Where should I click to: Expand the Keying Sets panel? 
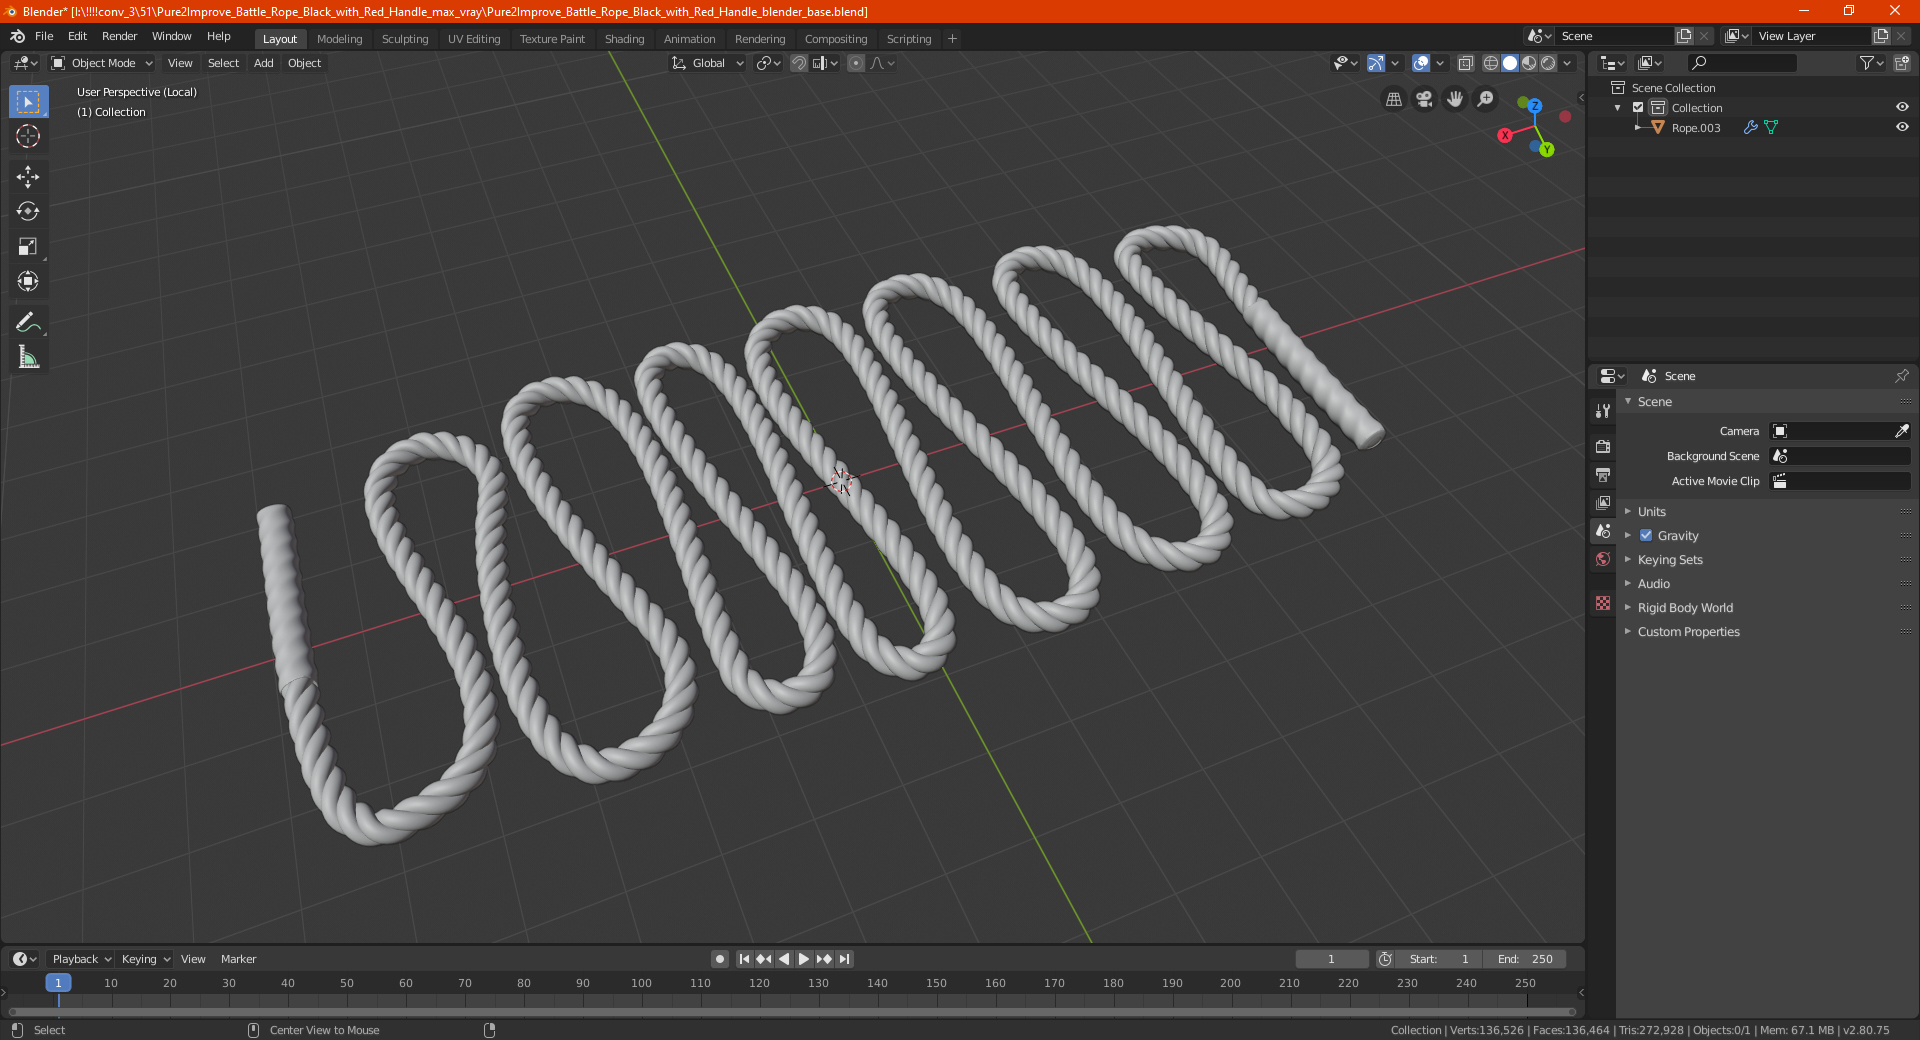click(x=1670, y=559)
